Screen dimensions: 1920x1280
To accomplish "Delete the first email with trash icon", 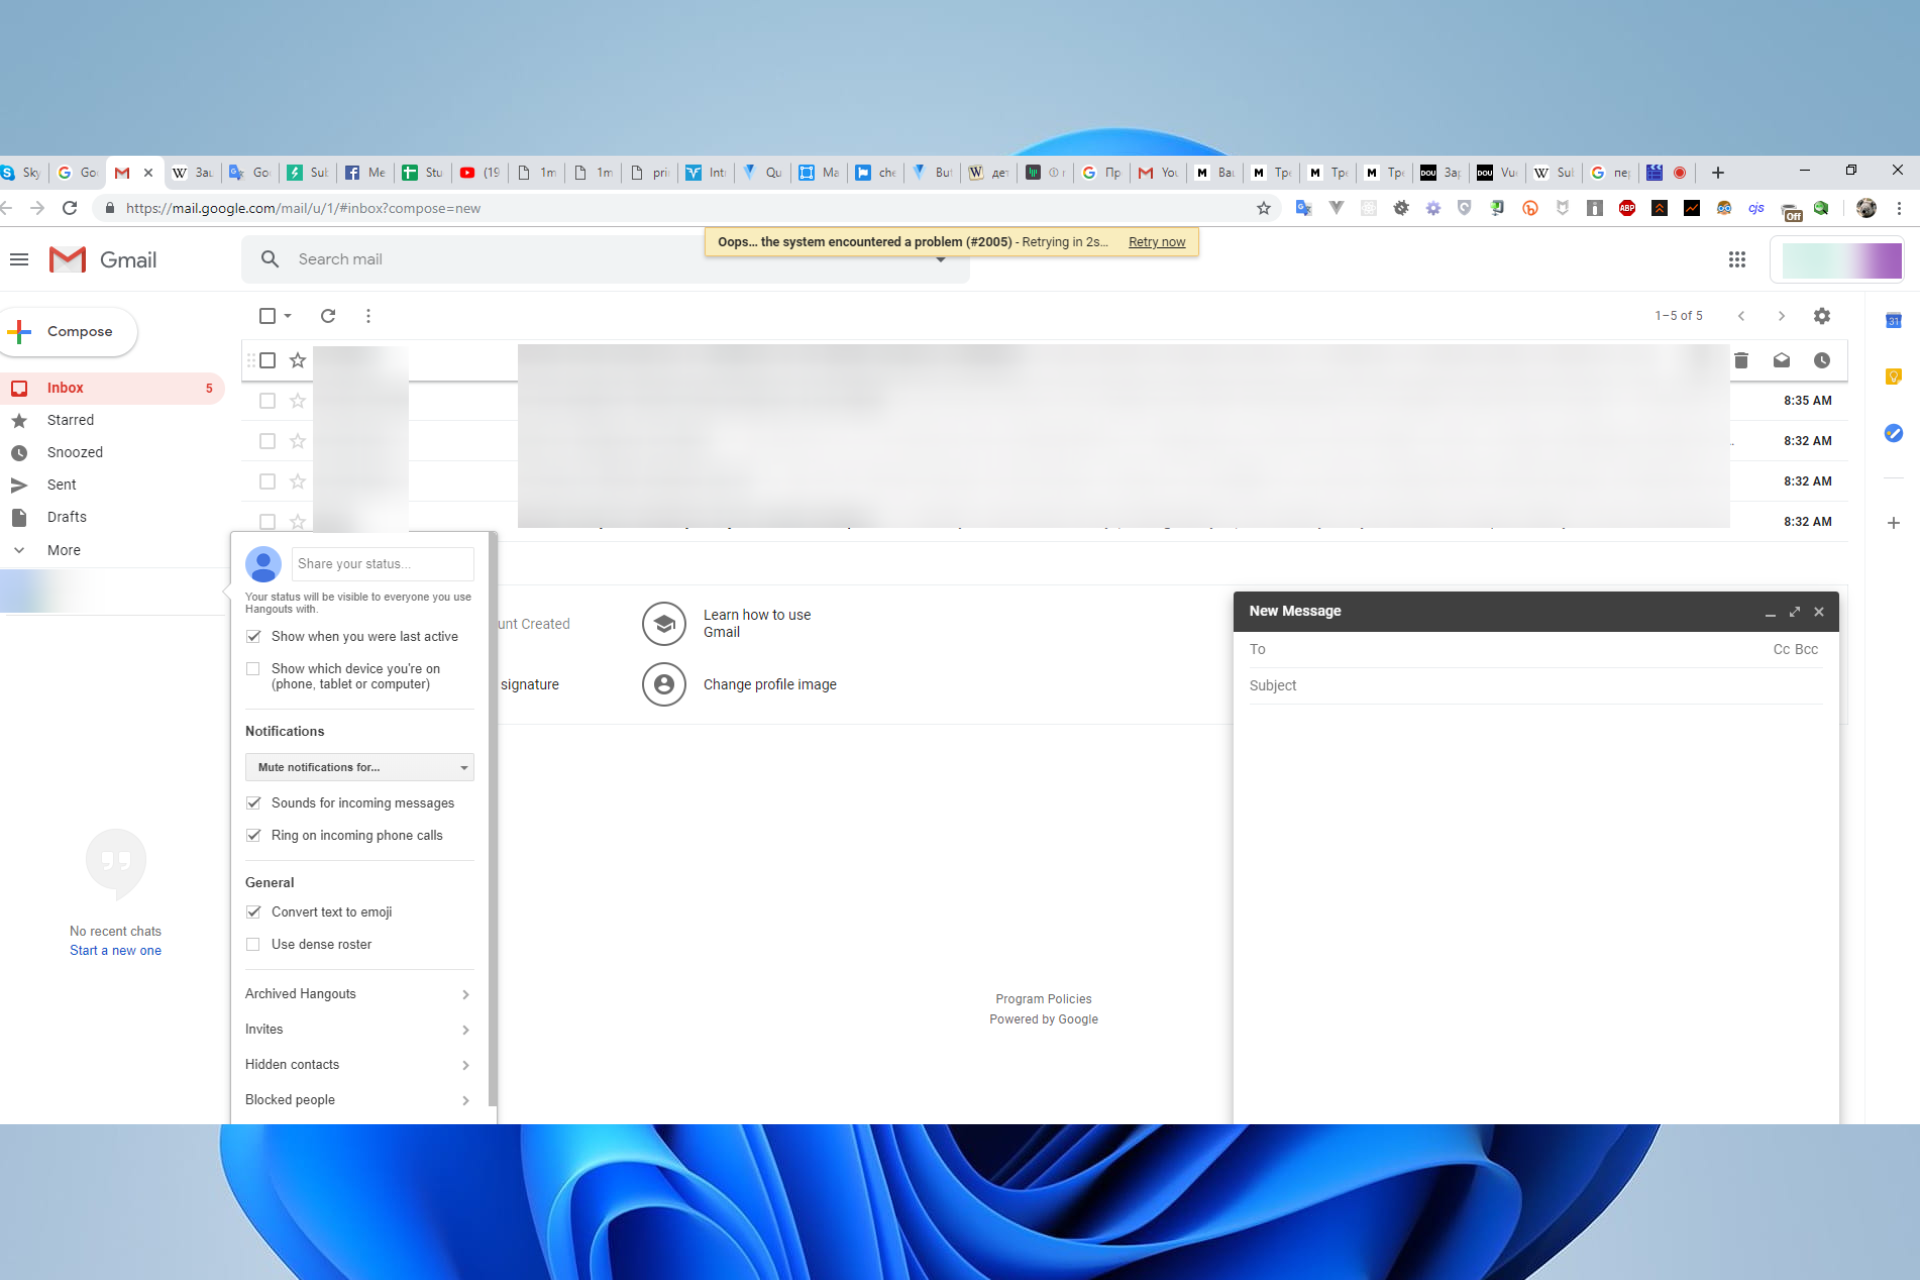I will point(1741,361).
